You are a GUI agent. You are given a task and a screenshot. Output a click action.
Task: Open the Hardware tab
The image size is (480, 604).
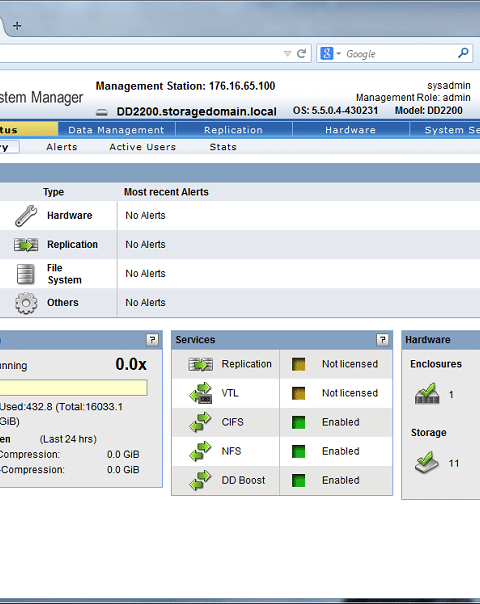[351, 130]
